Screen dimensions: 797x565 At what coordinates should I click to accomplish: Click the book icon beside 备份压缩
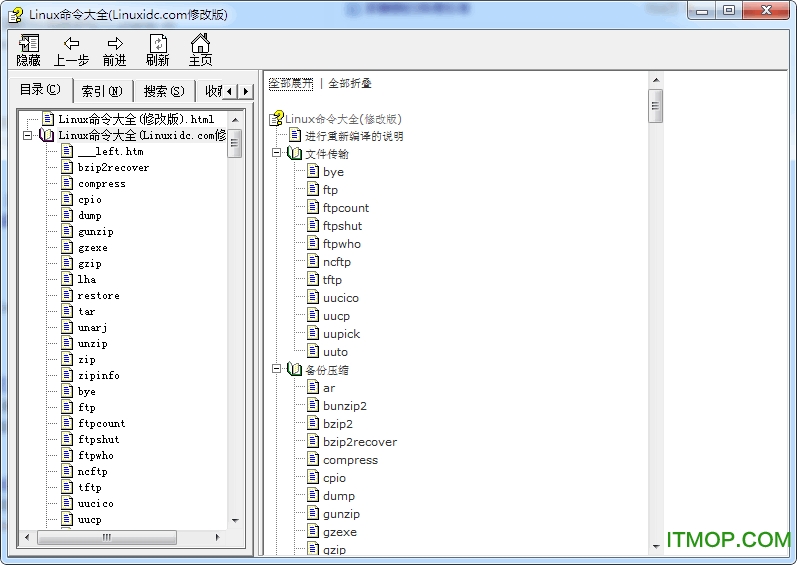[294, 370]
